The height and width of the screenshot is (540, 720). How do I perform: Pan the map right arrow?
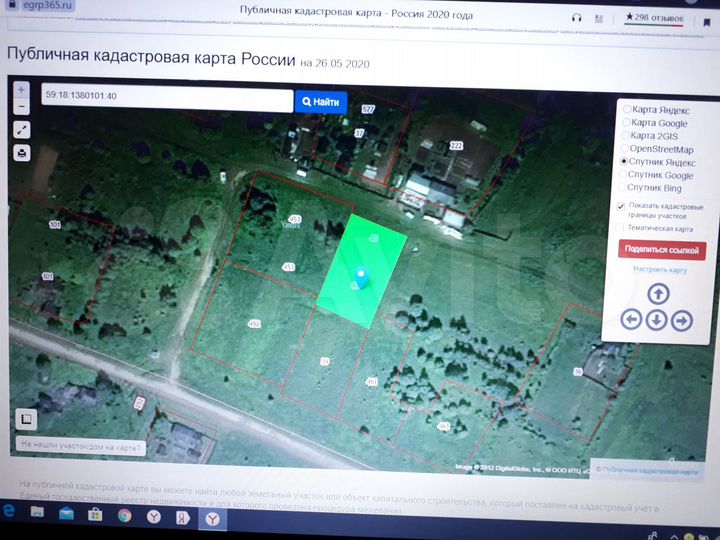click(681, 321)
